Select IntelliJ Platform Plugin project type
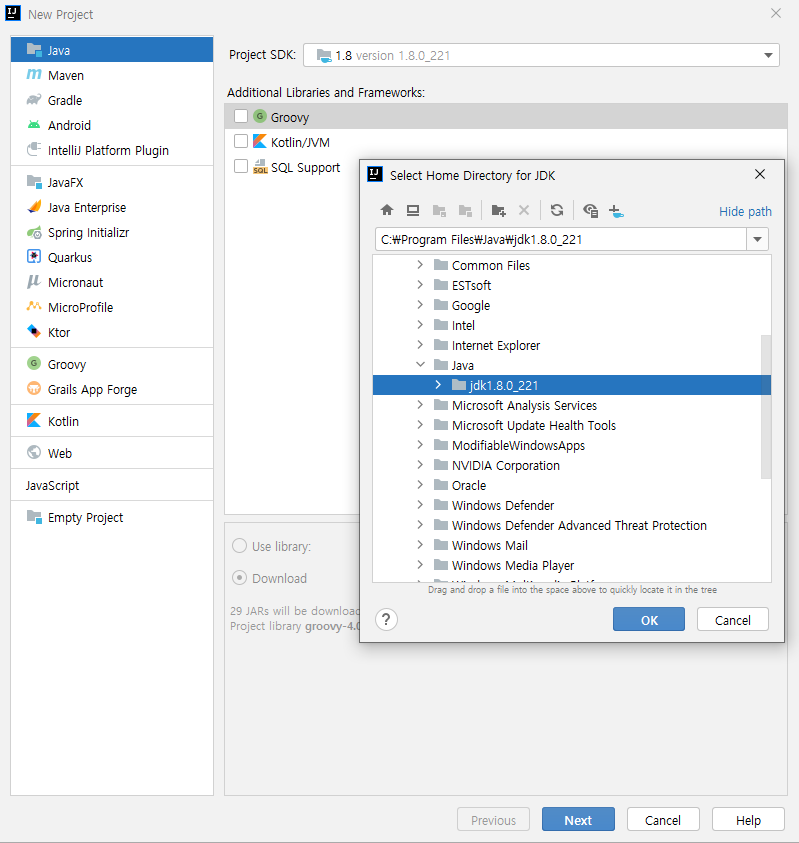799x843 pixels. click(112, 151)
